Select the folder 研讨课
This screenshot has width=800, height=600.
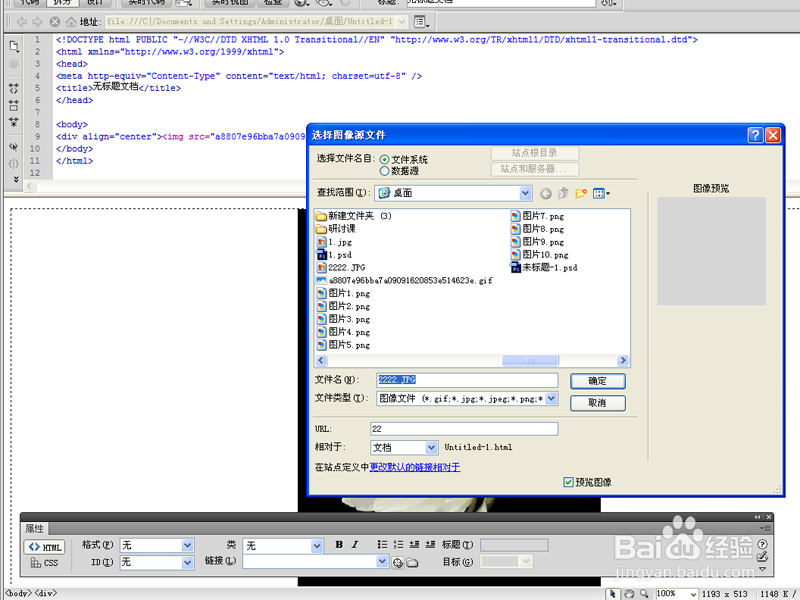(336, 229)
